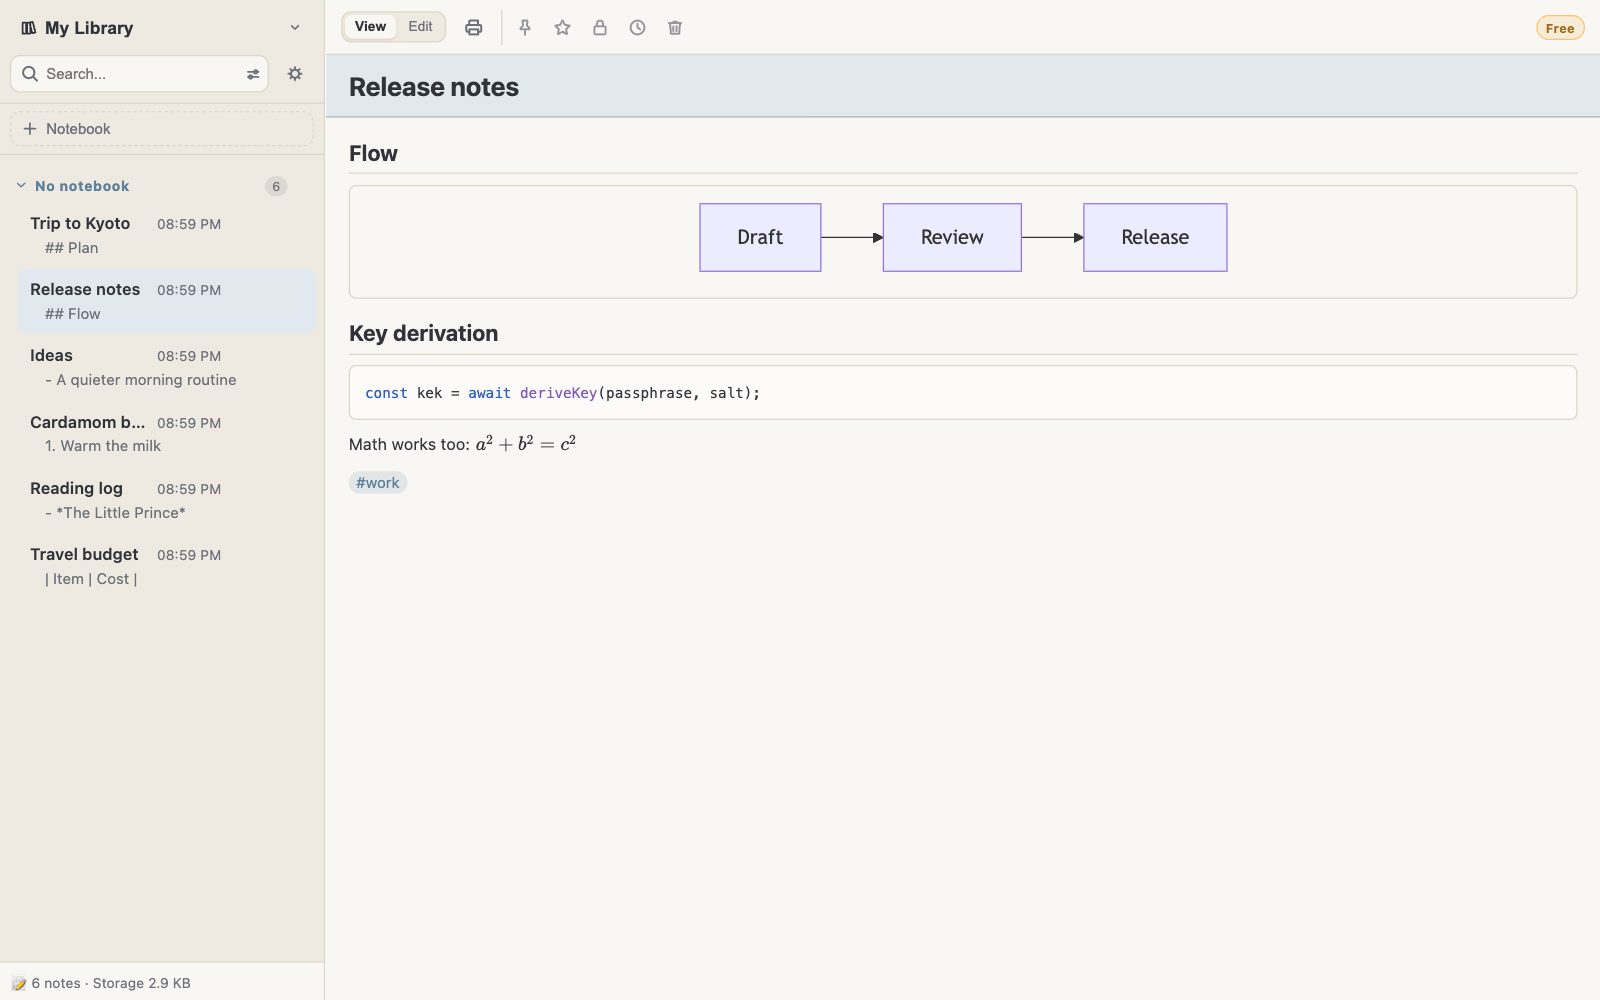The image size is (1600, 1000).
Task: Click the Release notes title heading
Action: [x=434, y=87]
